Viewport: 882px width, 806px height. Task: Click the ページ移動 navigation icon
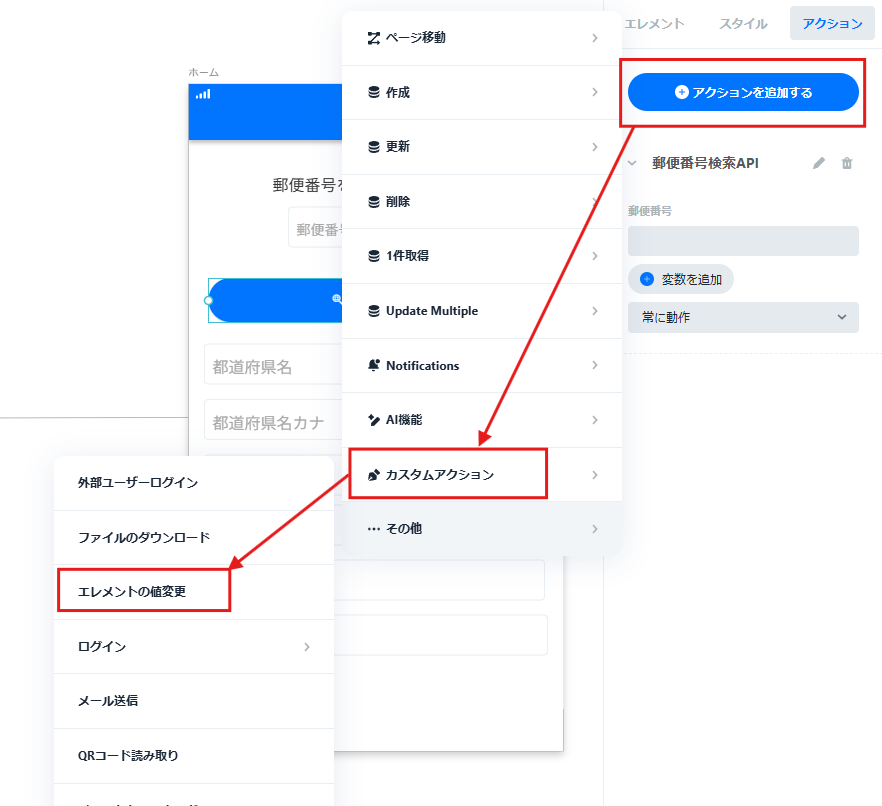(374, 38)
